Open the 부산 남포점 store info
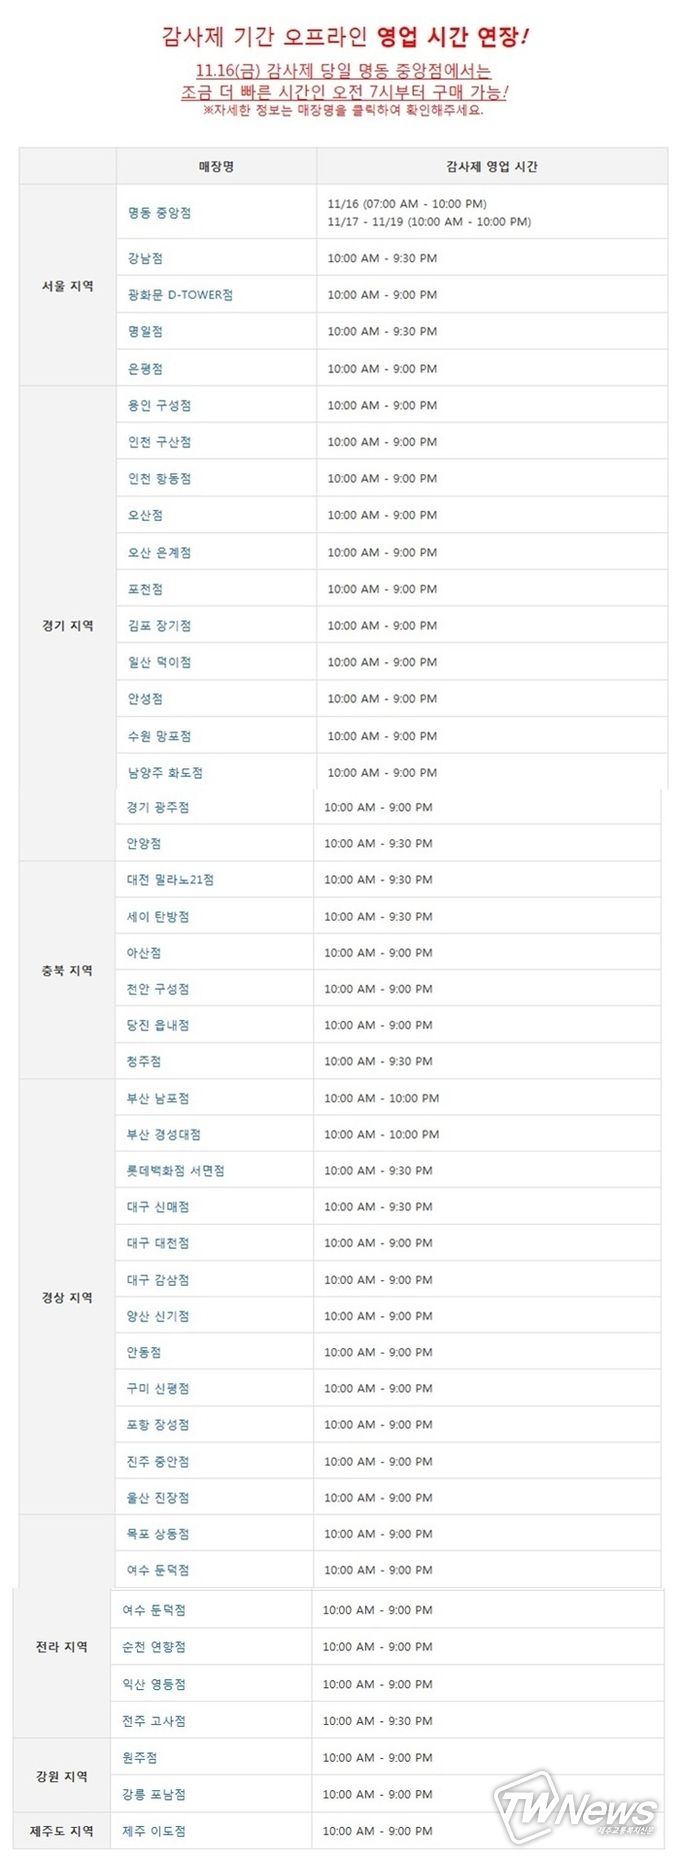This screenshot has height=1860, width=680. pos(158,1098)
